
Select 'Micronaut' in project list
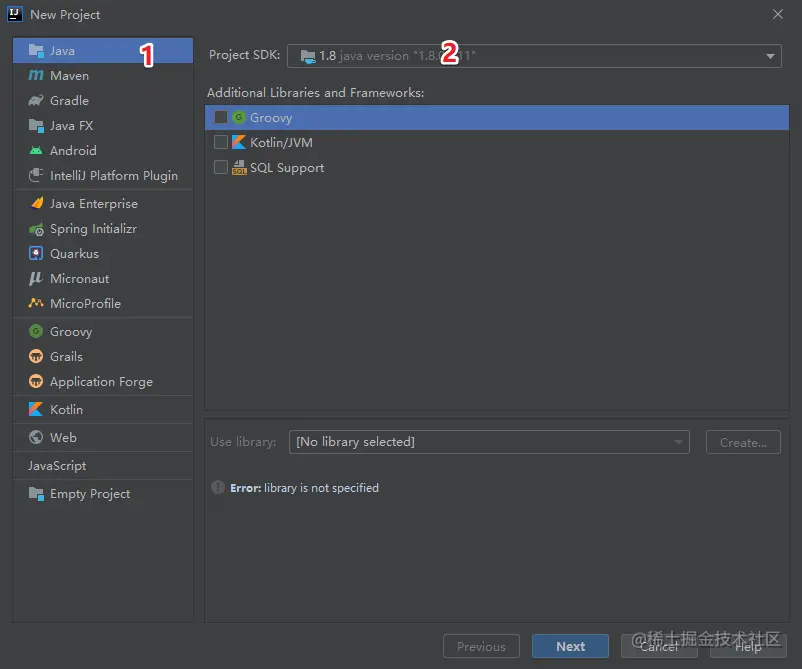(x=103, y=279)
